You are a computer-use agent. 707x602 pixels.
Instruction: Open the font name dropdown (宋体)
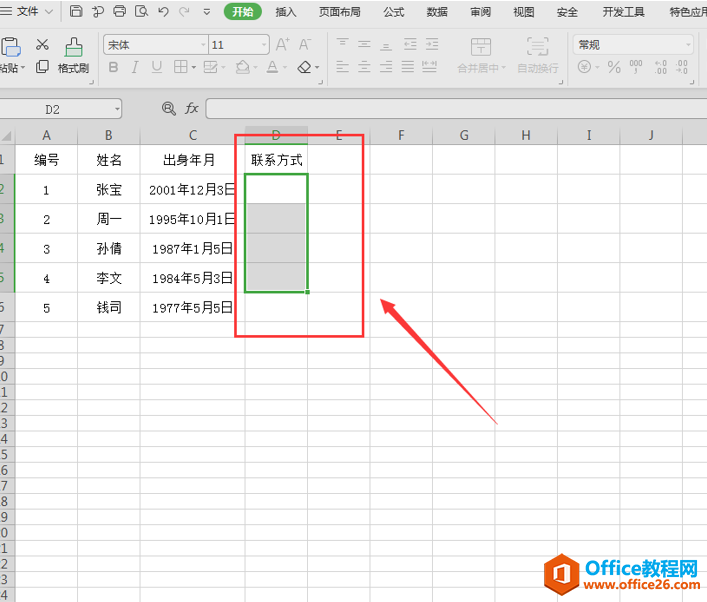click(x=203, y=45)
